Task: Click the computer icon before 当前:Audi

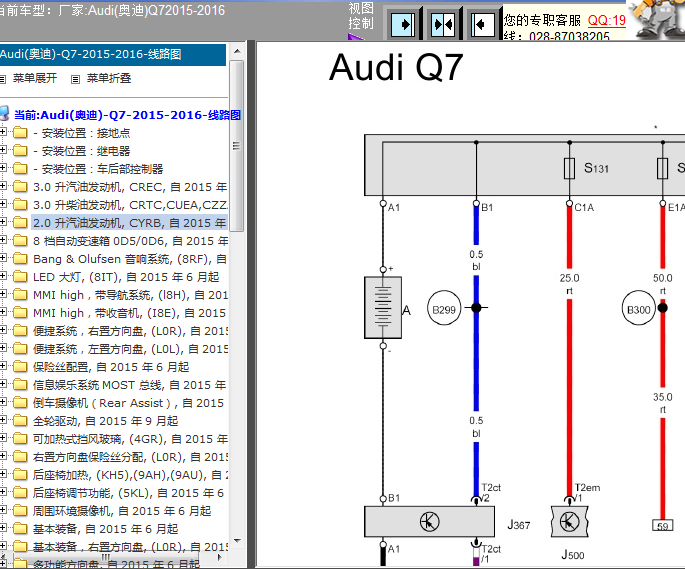Action: click(x=4, y=114)
